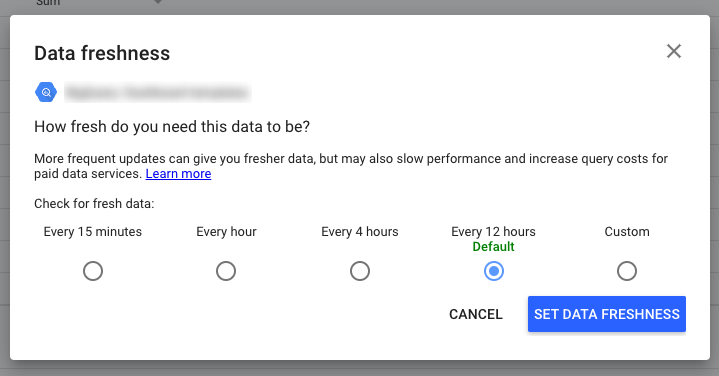
Task: Click the blue BigQuery data source icon
Action: [x=46, y=92]
